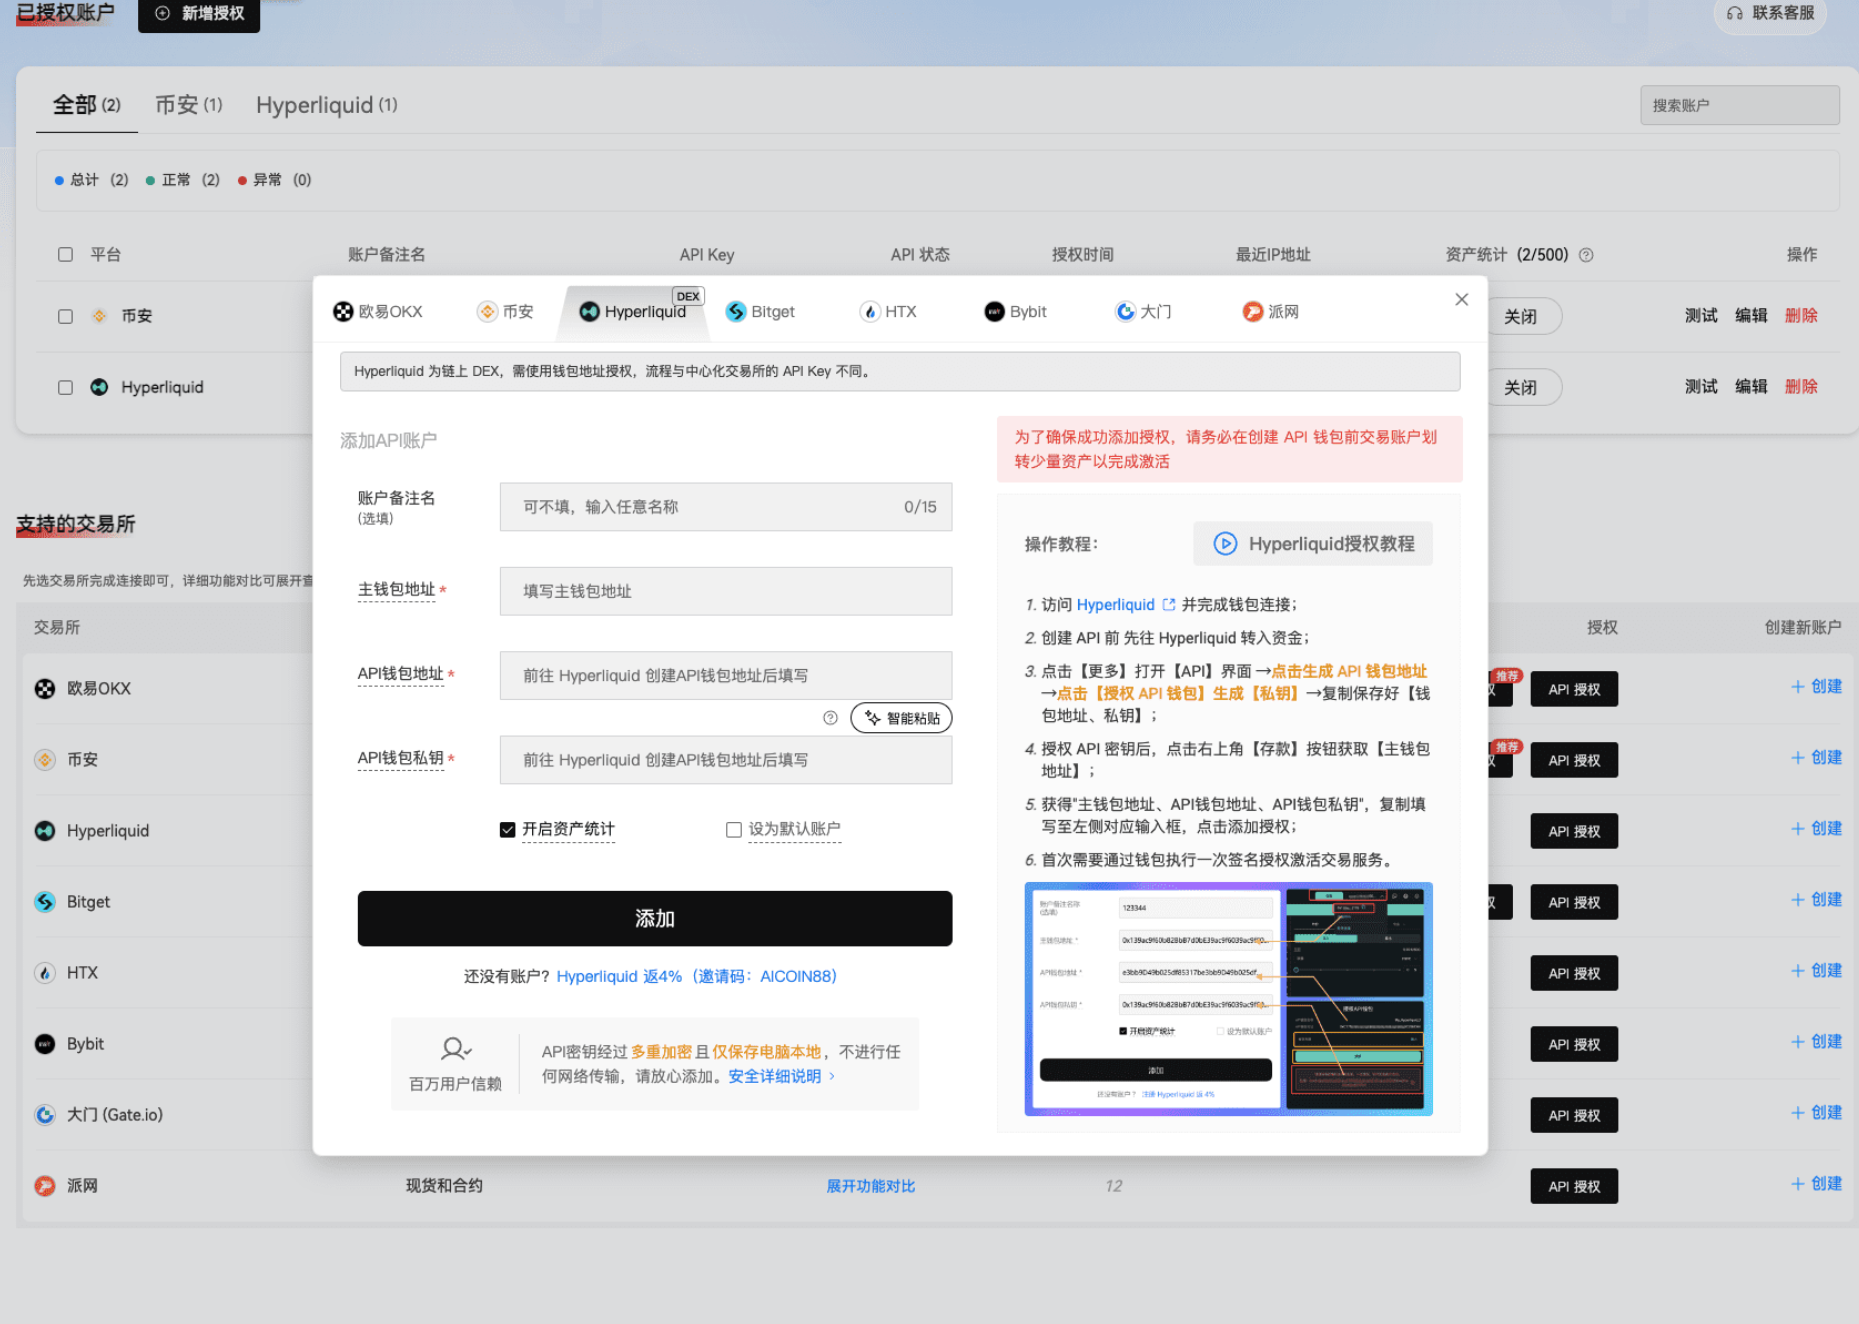
Task: Switch to 派网 tab in dialog
Action: pyautogui.click(x=1270, y=312)
